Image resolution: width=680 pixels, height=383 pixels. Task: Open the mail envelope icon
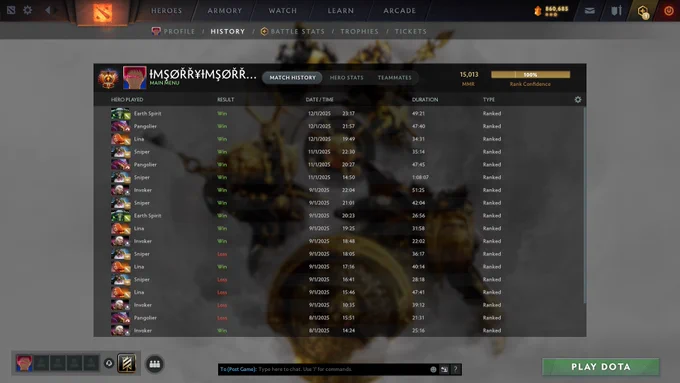pyautogui.click(x=589, y=11)
